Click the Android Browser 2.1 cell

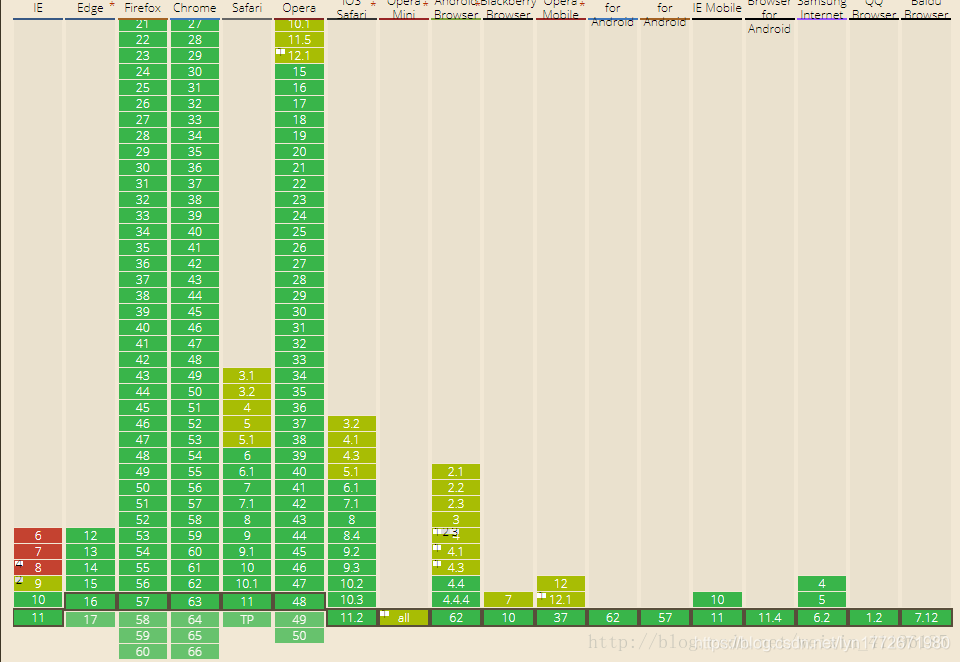456,472
